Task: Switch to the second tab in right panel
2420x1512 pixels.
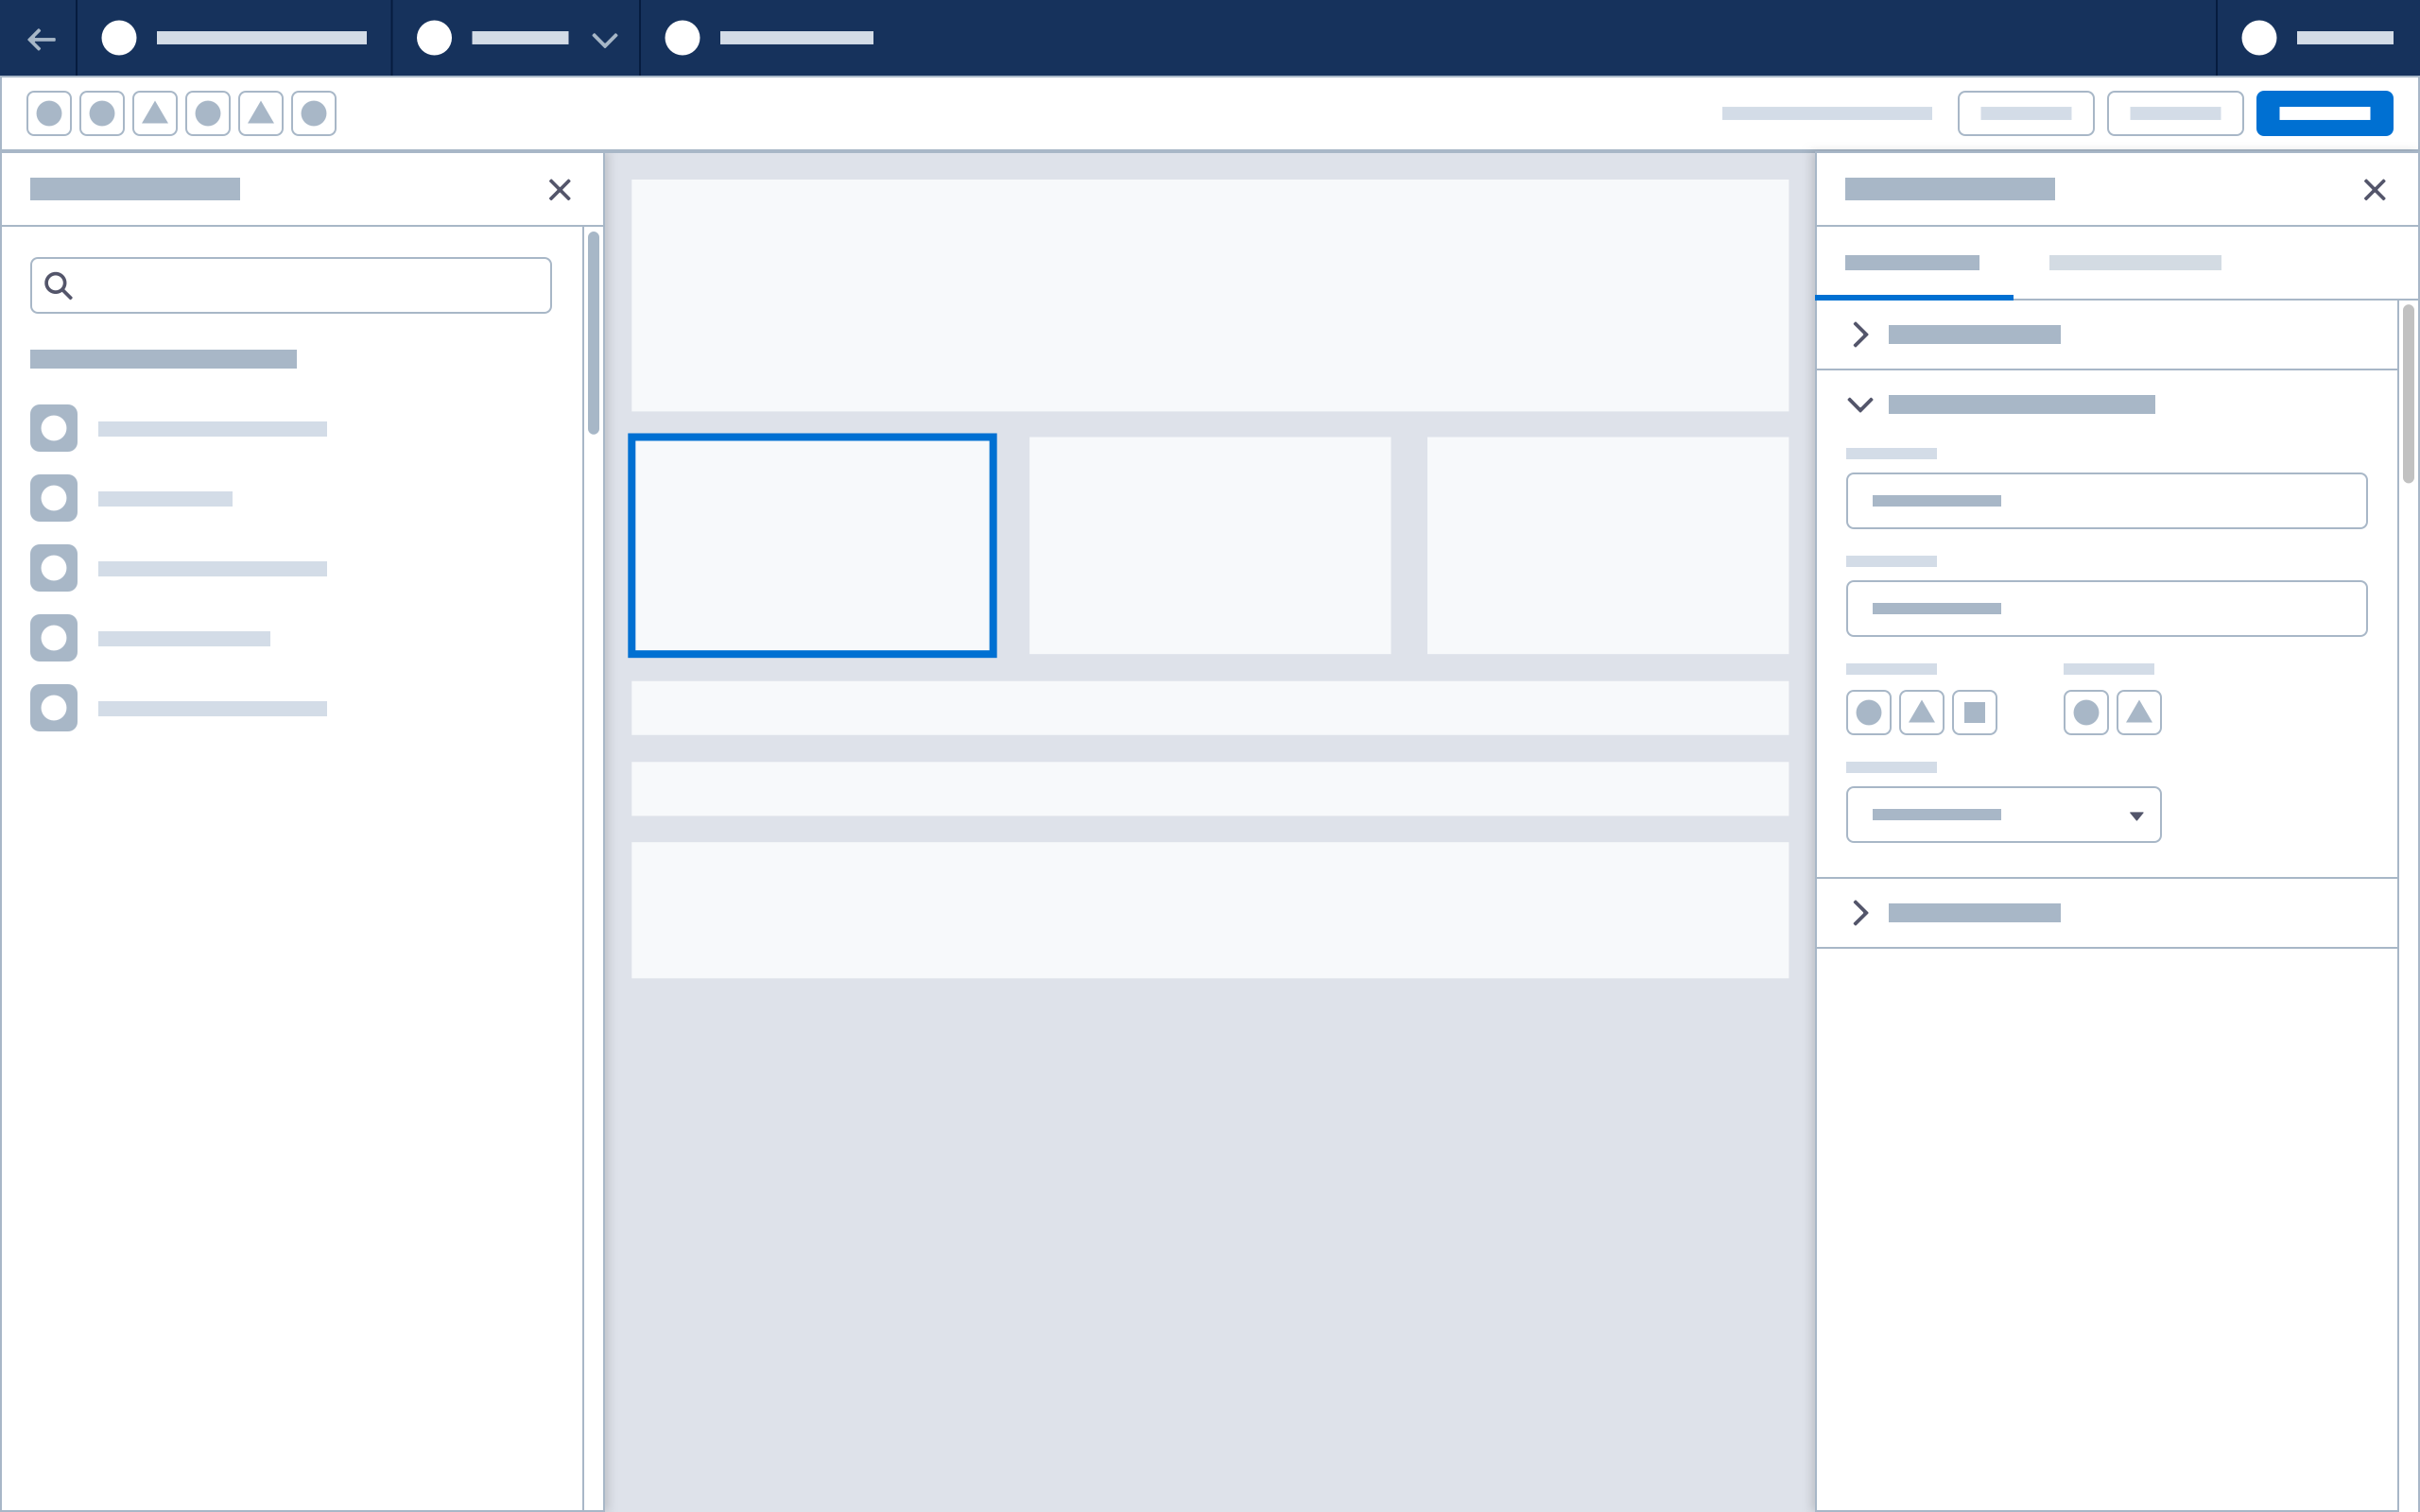Action: 2135,262
